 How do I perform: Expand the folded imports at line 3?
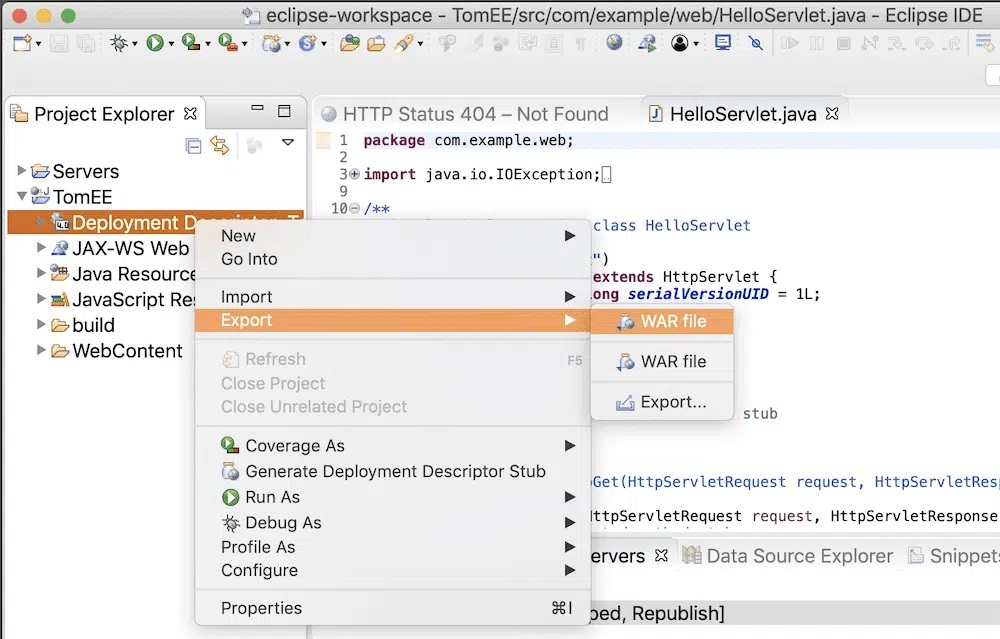(x=354, y=175)
